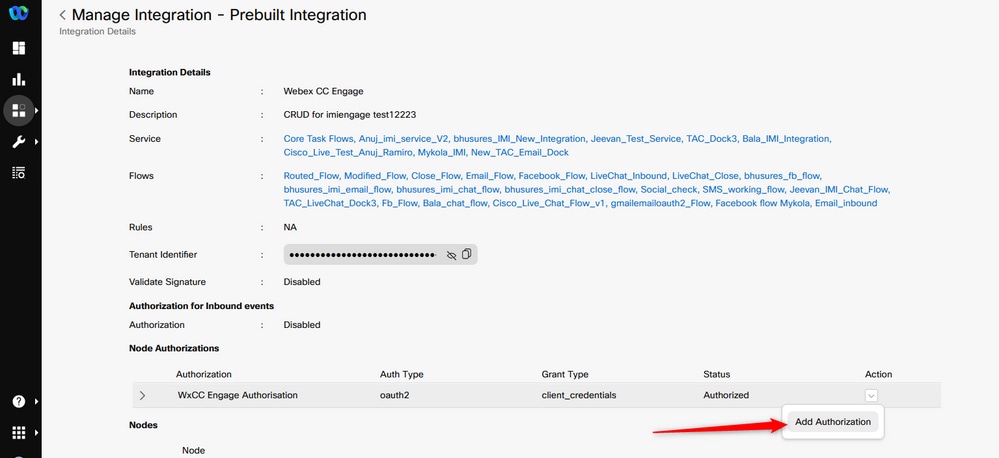Image resolution: width=999 pixels, height=458 pixels.
Task: Click the Validate Signature 'Disabled' value
Action: [x=302, y=282]
